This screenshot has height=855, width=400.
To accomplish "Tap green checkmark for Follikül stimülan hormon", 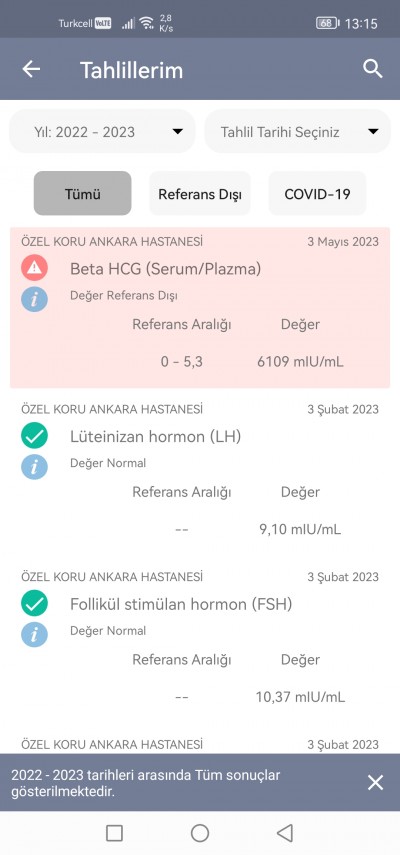I will tap(34, 603).
